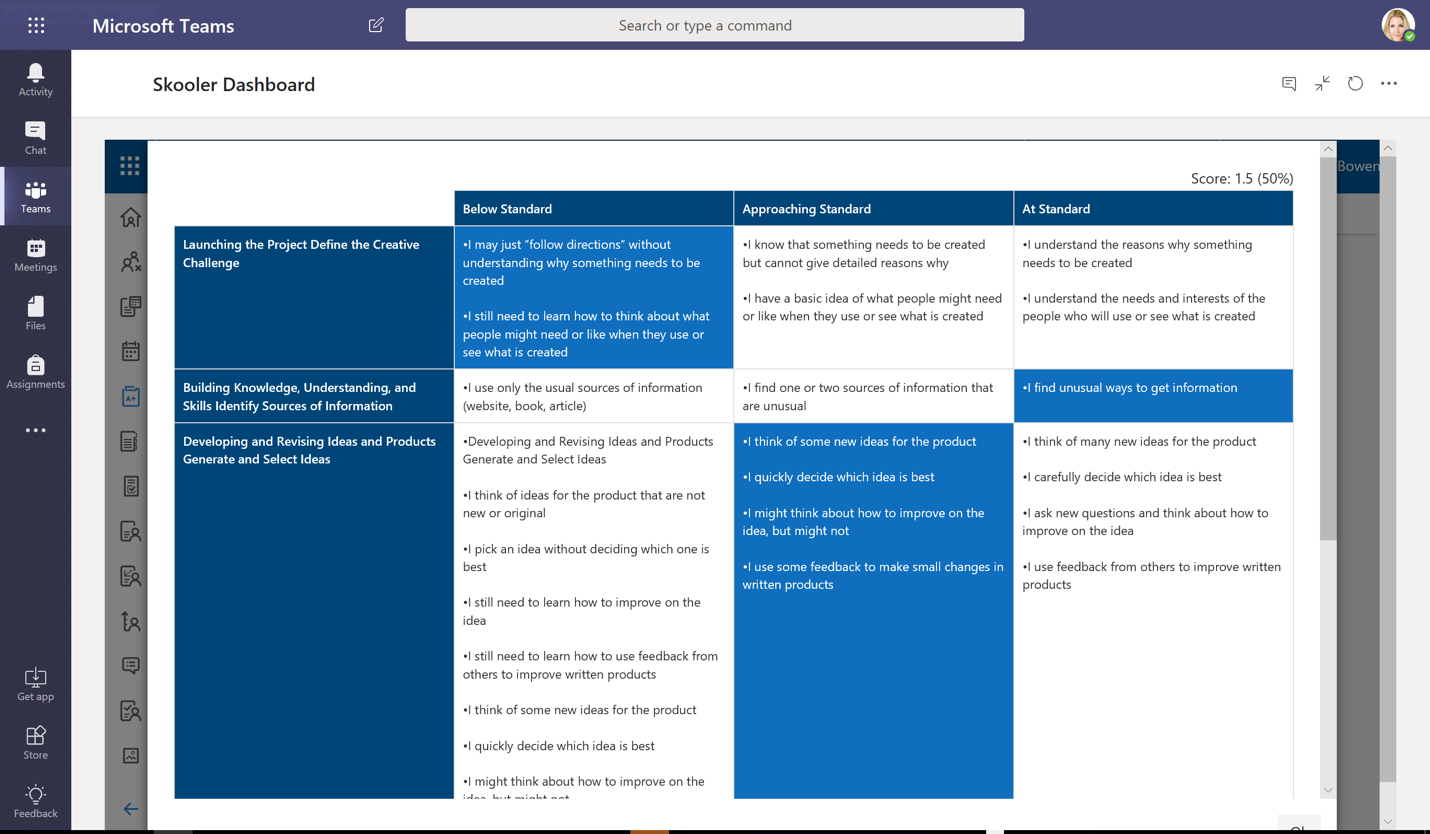
Task: Go to the Skooler home icon
Action: pyautogui.click(x=131, y=217)
